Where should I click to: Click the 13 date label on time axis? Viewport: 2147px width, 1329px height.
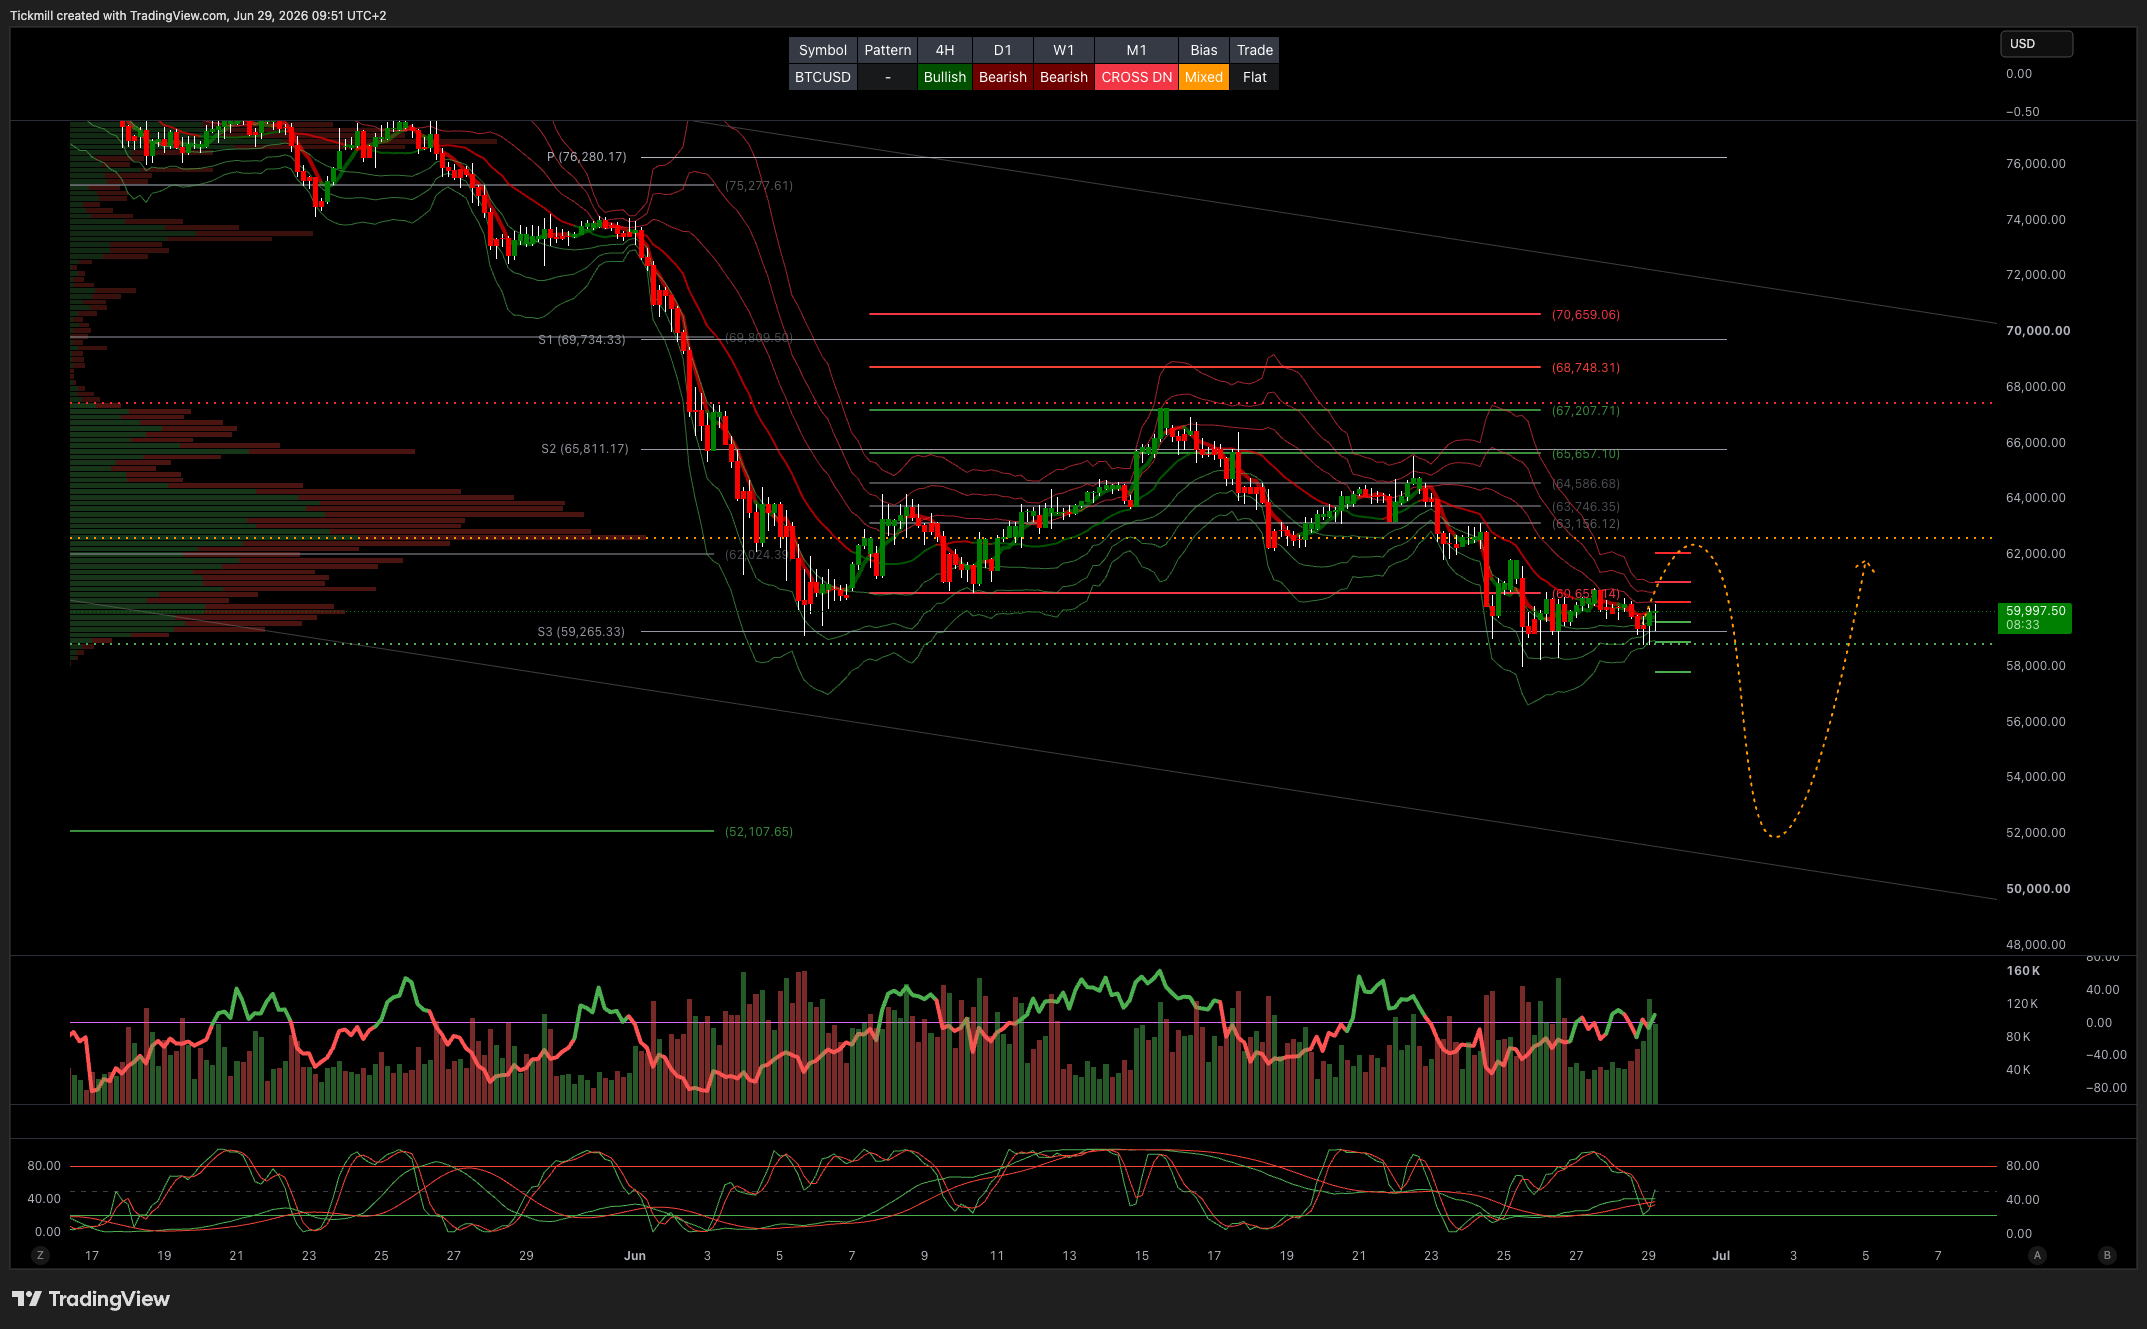[1069, 1256]
